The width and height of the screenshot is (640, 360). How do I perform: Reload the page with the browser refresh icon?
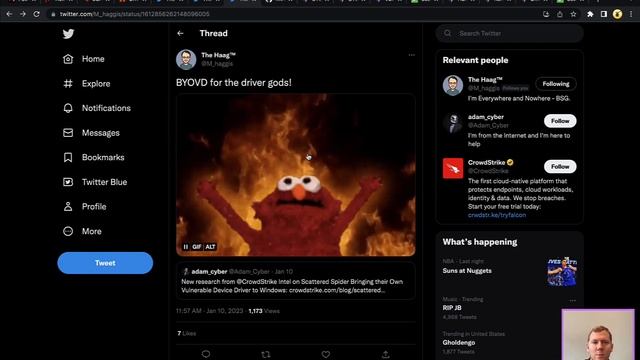pos(36,14)
